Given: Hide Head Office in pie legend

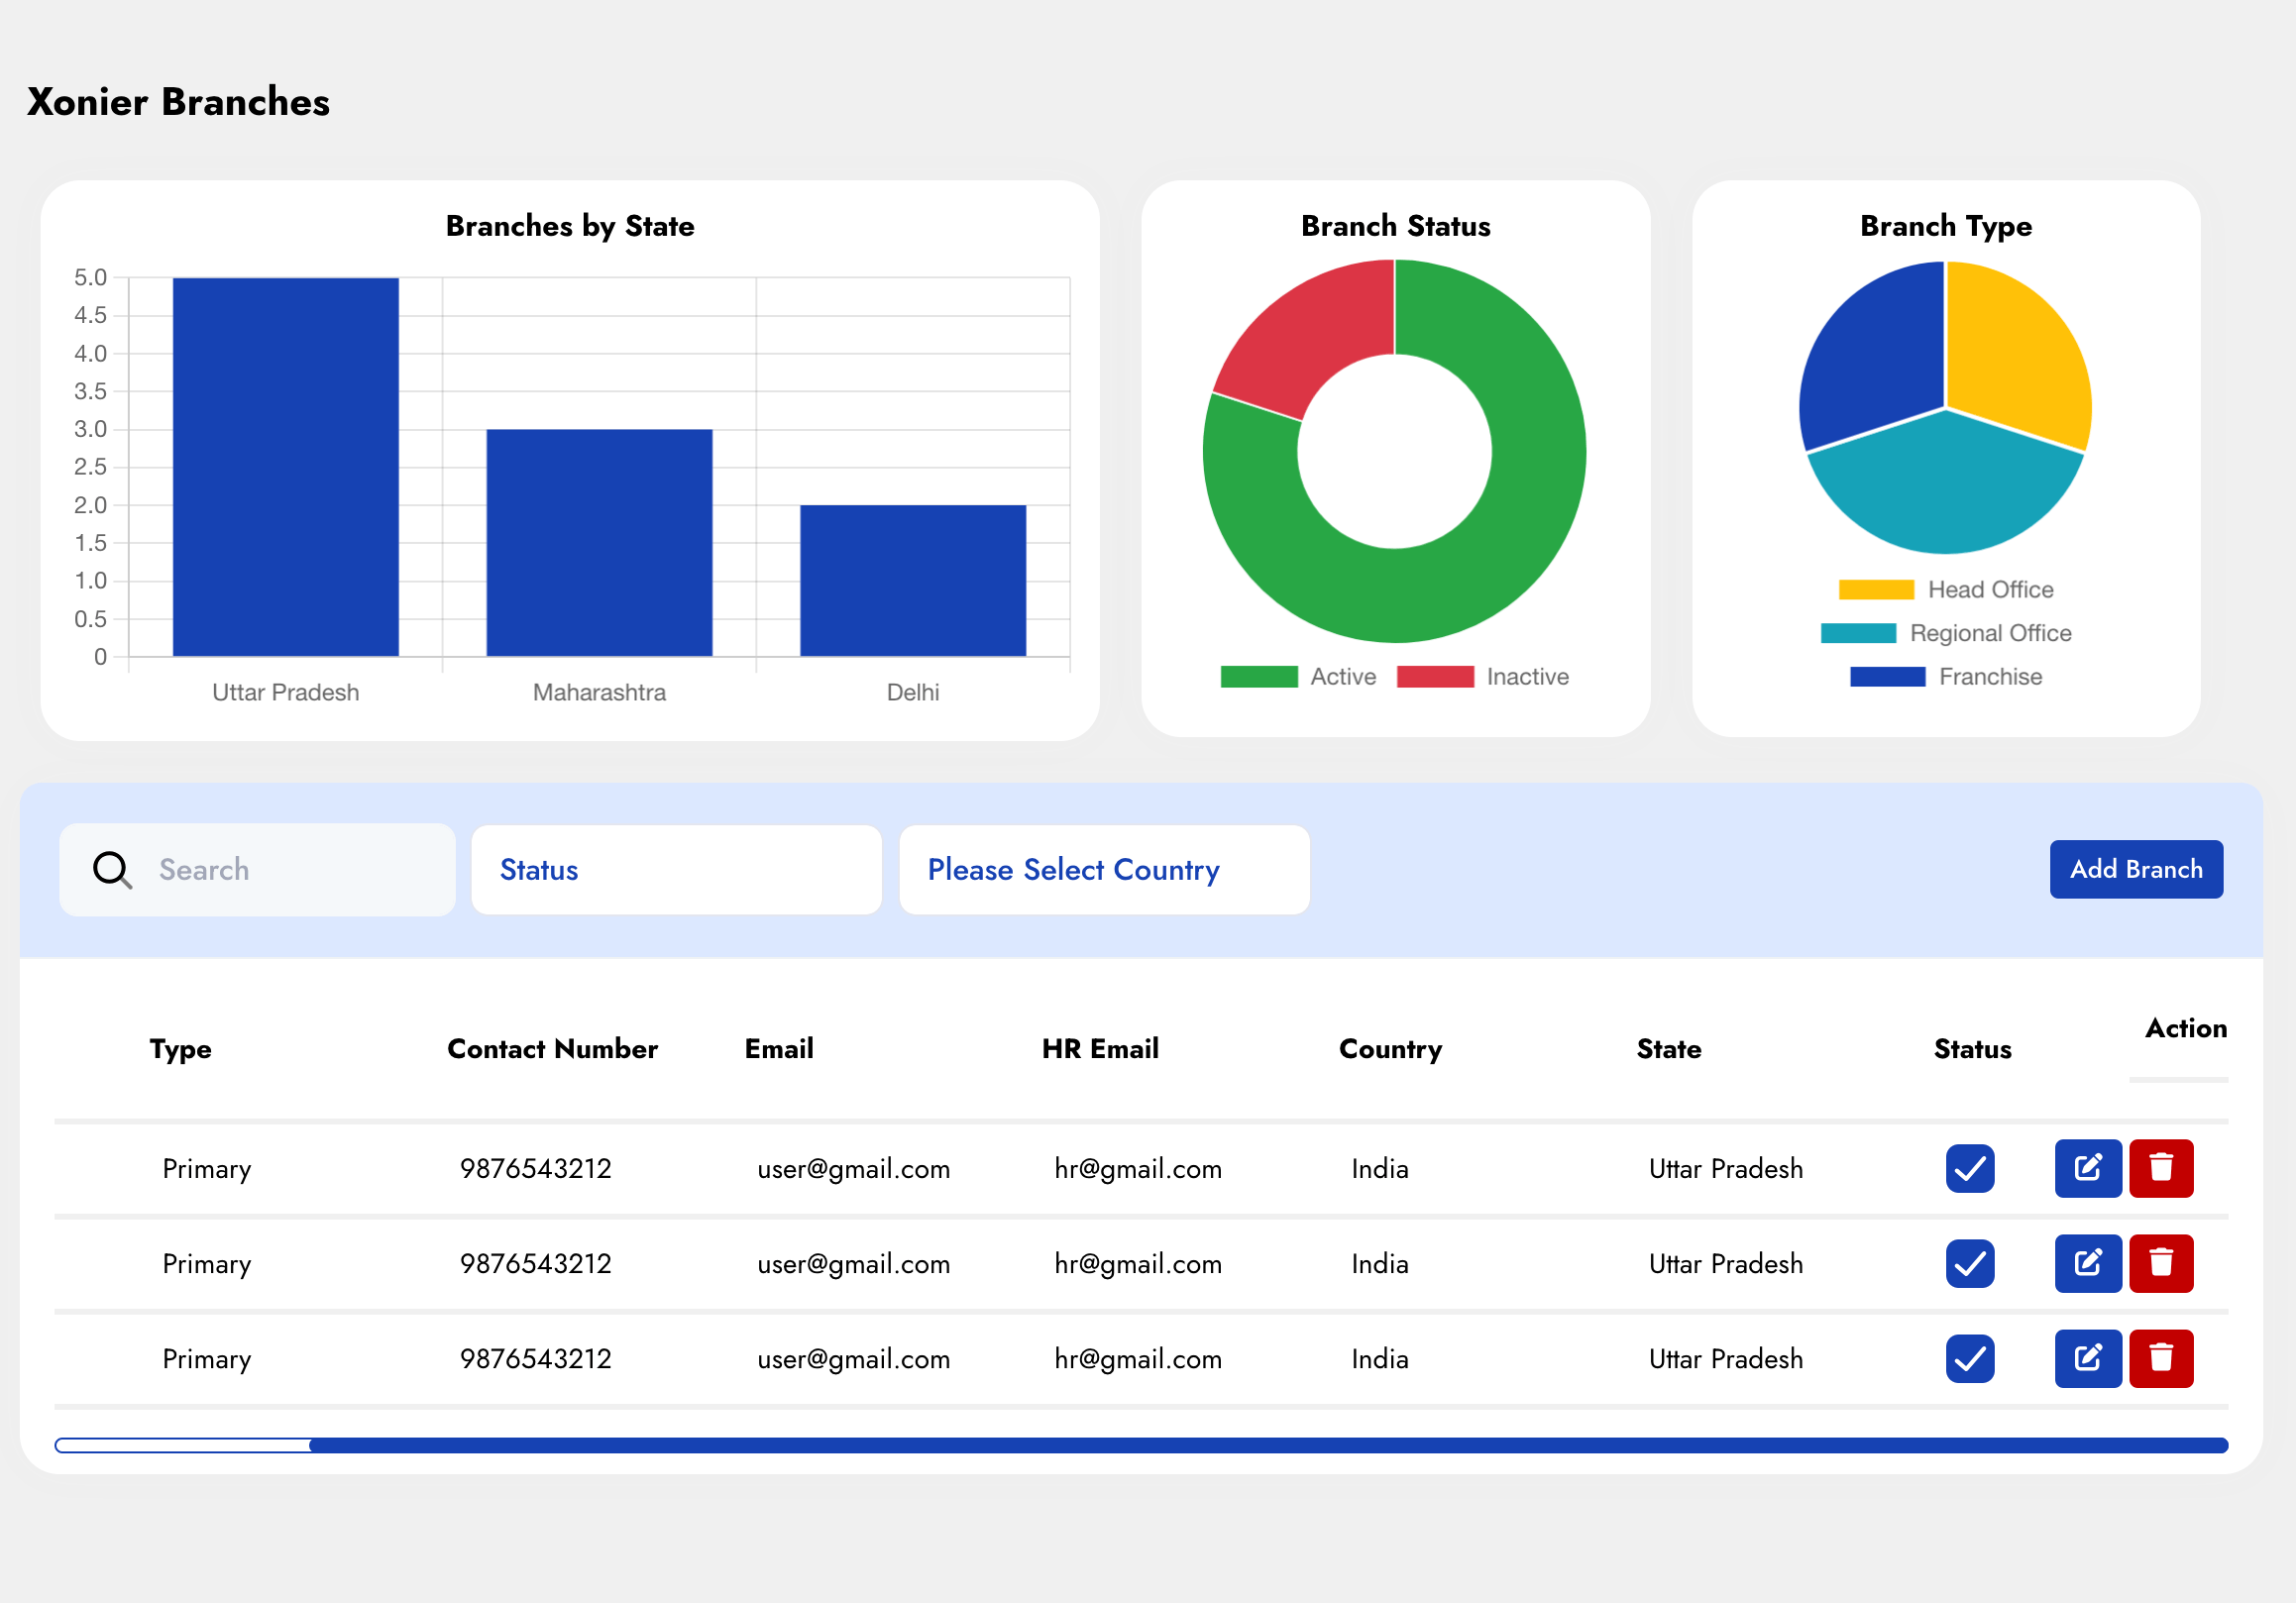Looking at the screenshot, I should click(x=1945, y=590).
